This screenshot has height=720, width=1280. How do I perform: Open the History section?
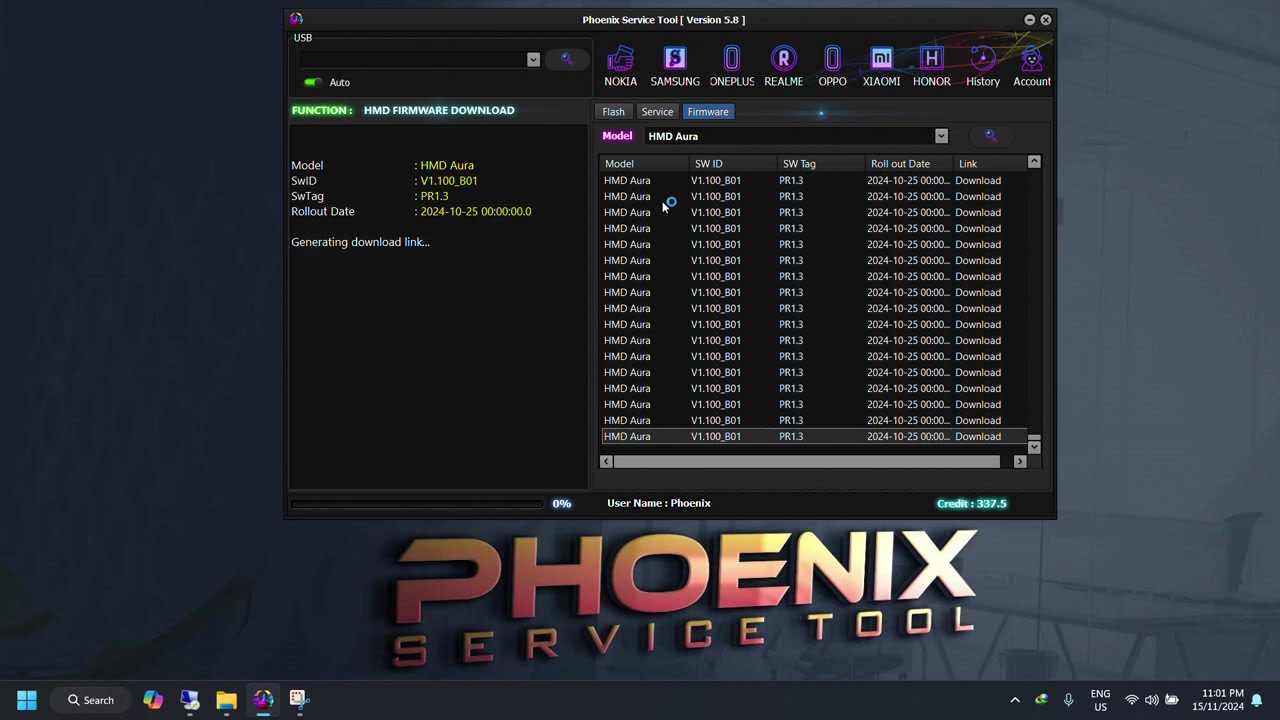click(983, 66)
